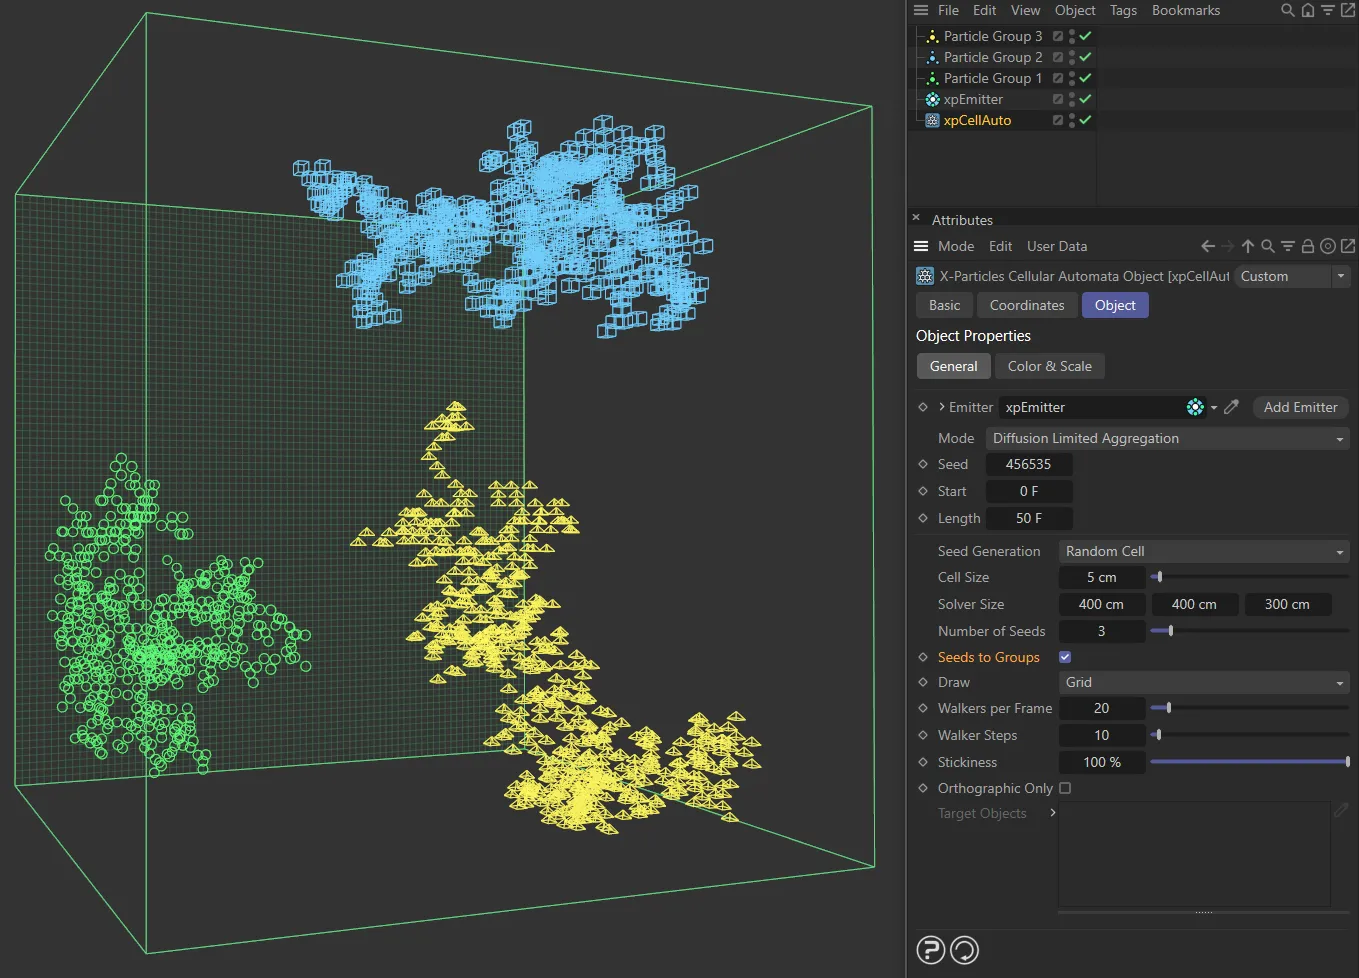
Task: Switch to the Coordinates button
Action: click(1026, 305)
